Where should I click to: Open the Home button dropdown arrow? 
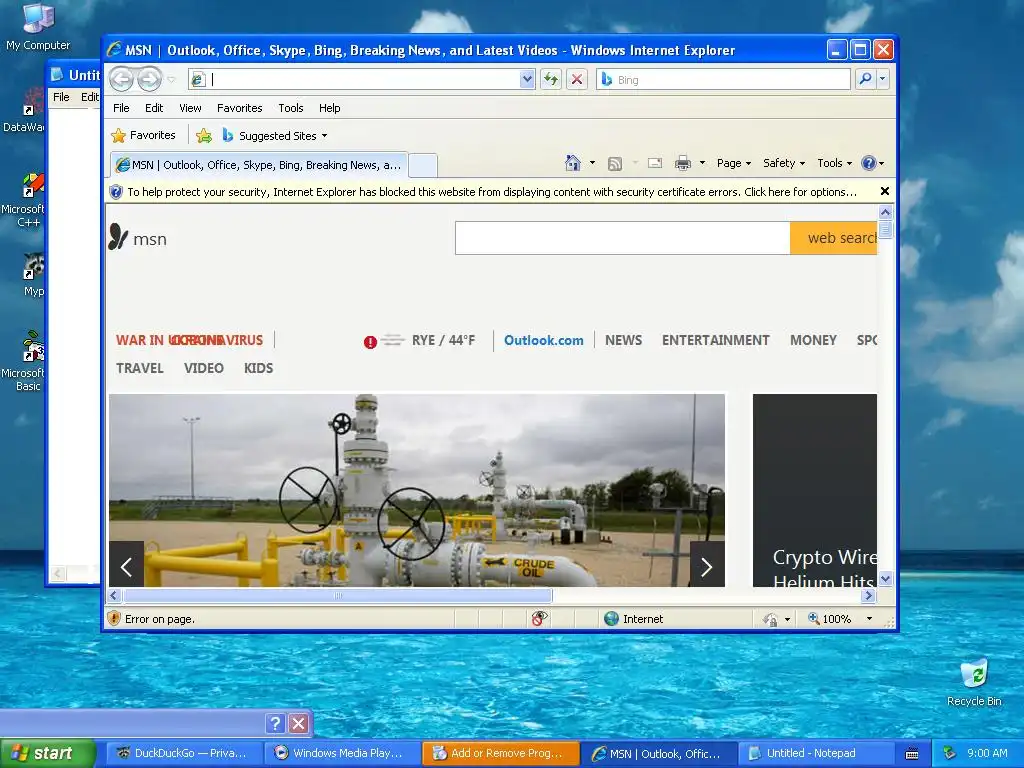592,163
